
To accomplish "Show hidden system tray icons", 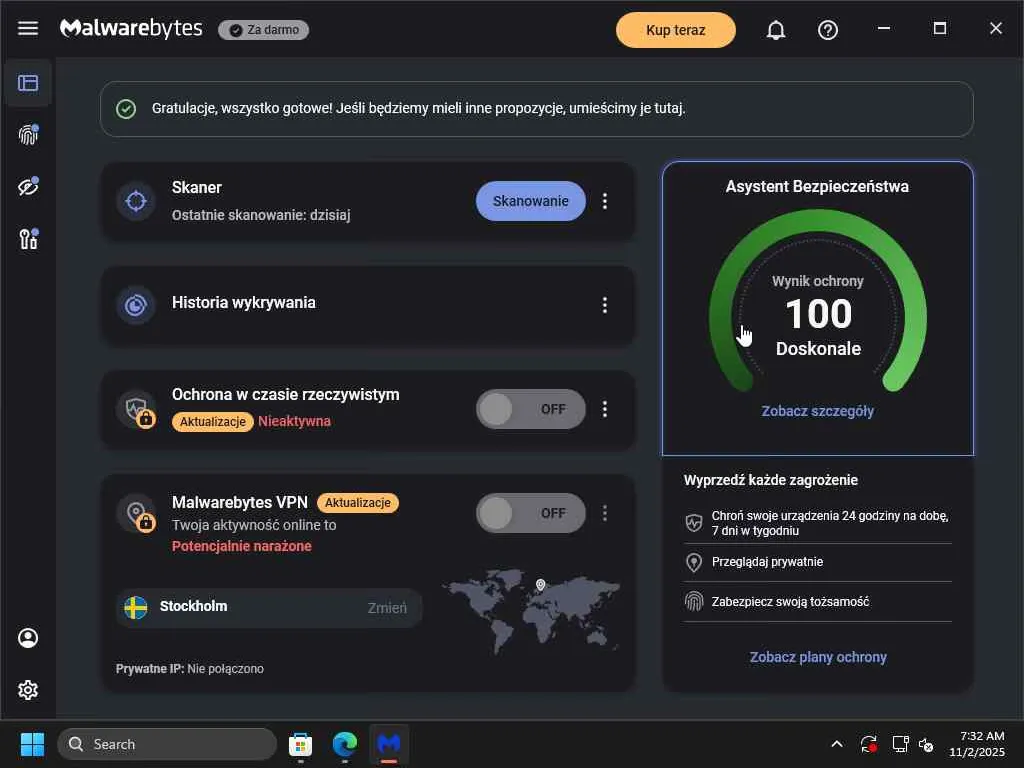I will 837,744.
